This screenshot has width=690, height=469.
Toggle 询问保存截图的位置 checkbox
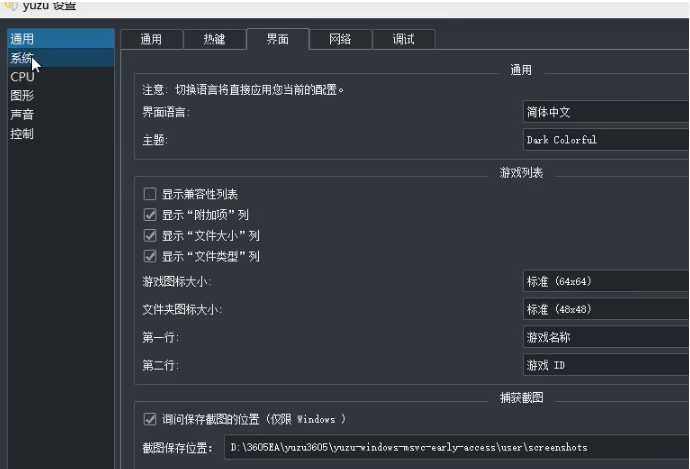point(150,419)
